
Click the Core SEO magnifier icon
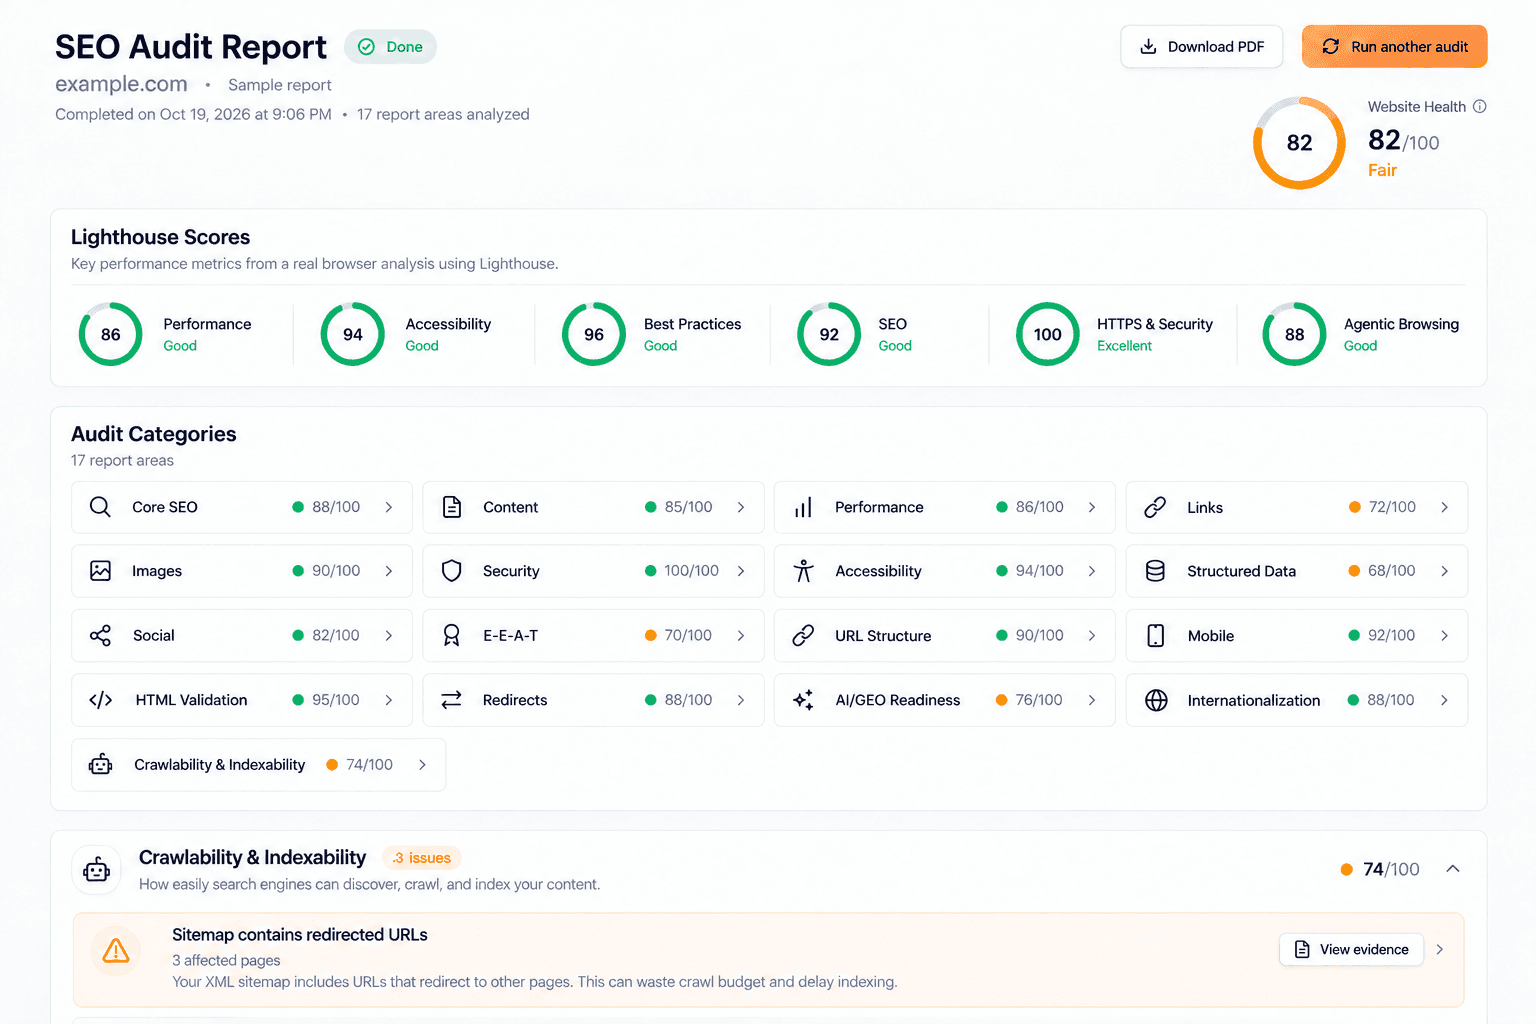point(100,507)
